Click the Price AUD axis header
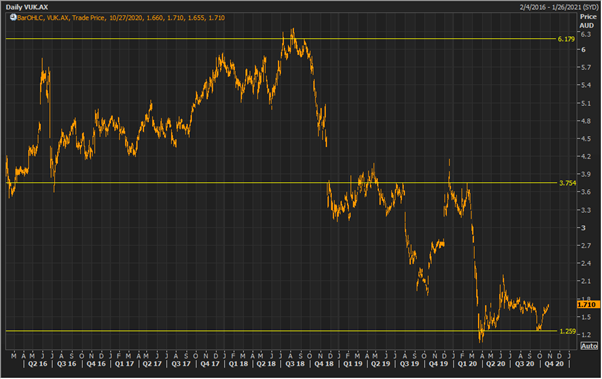 (587, 21)
